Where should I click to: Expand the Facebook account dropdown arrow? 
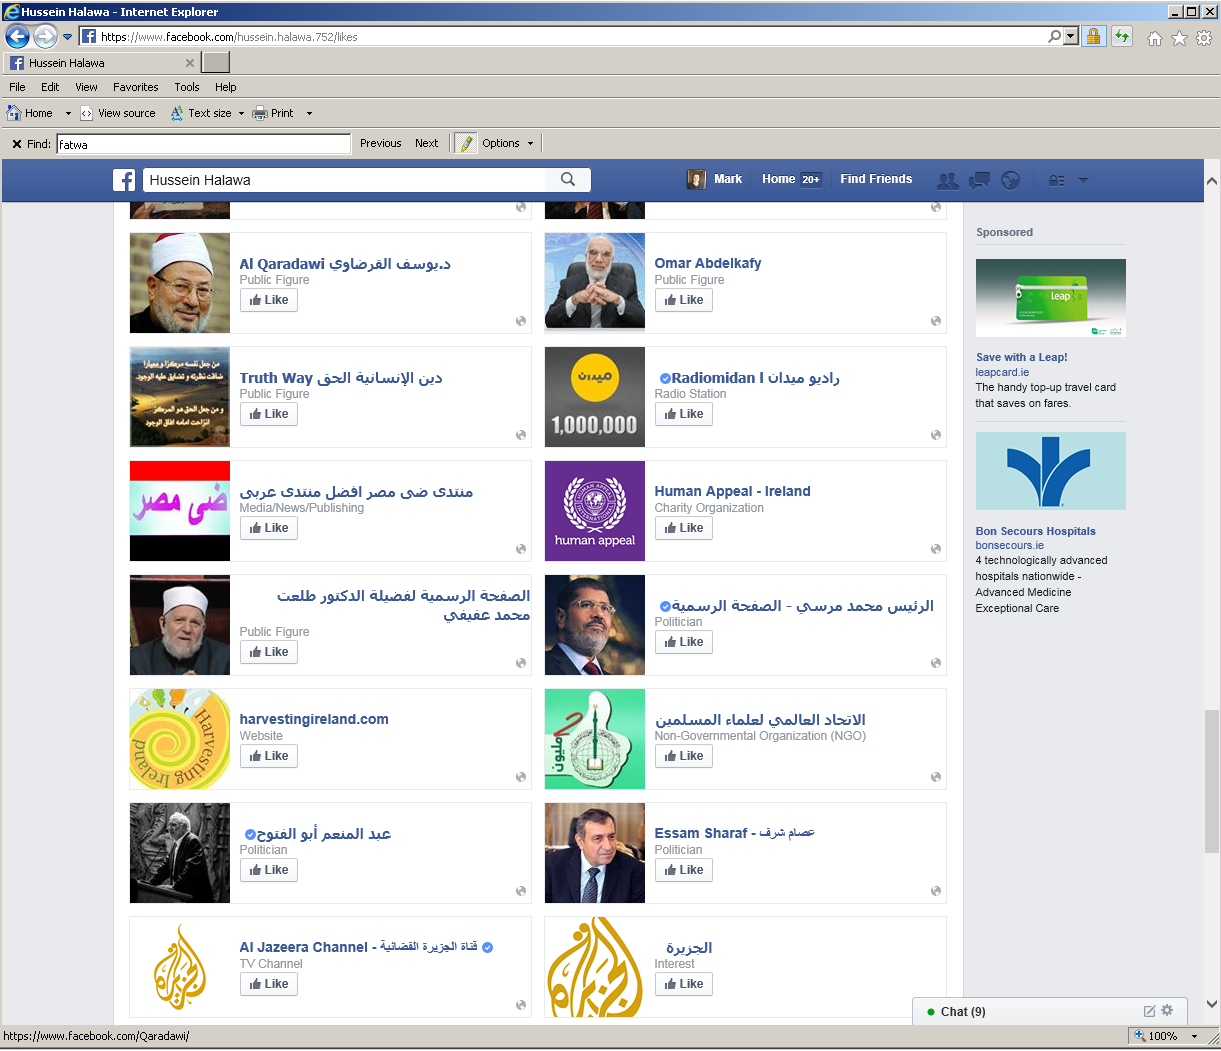pyautogui.click(x=1083, y=181)
